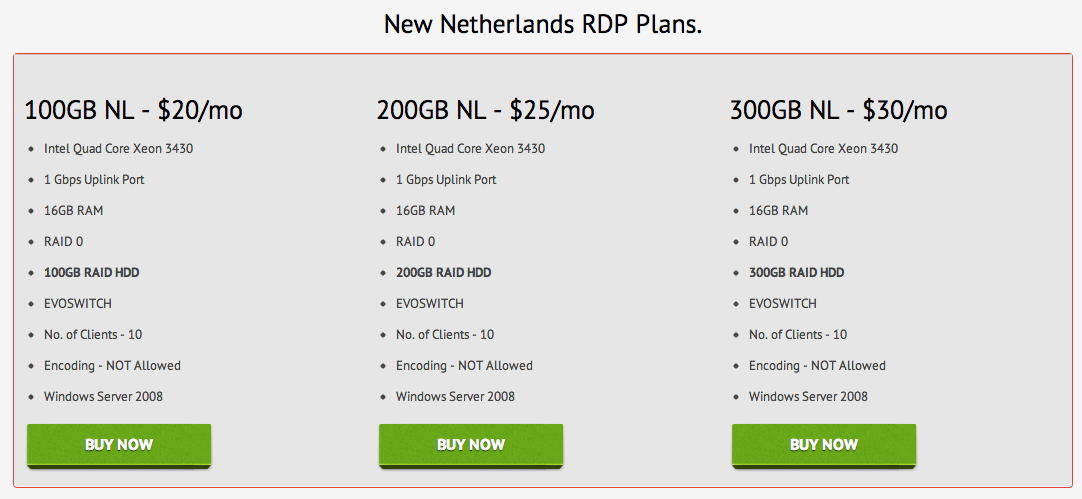Select the "100GB NL - $20/mo" plan title
1082x499 pixels.
133,110
